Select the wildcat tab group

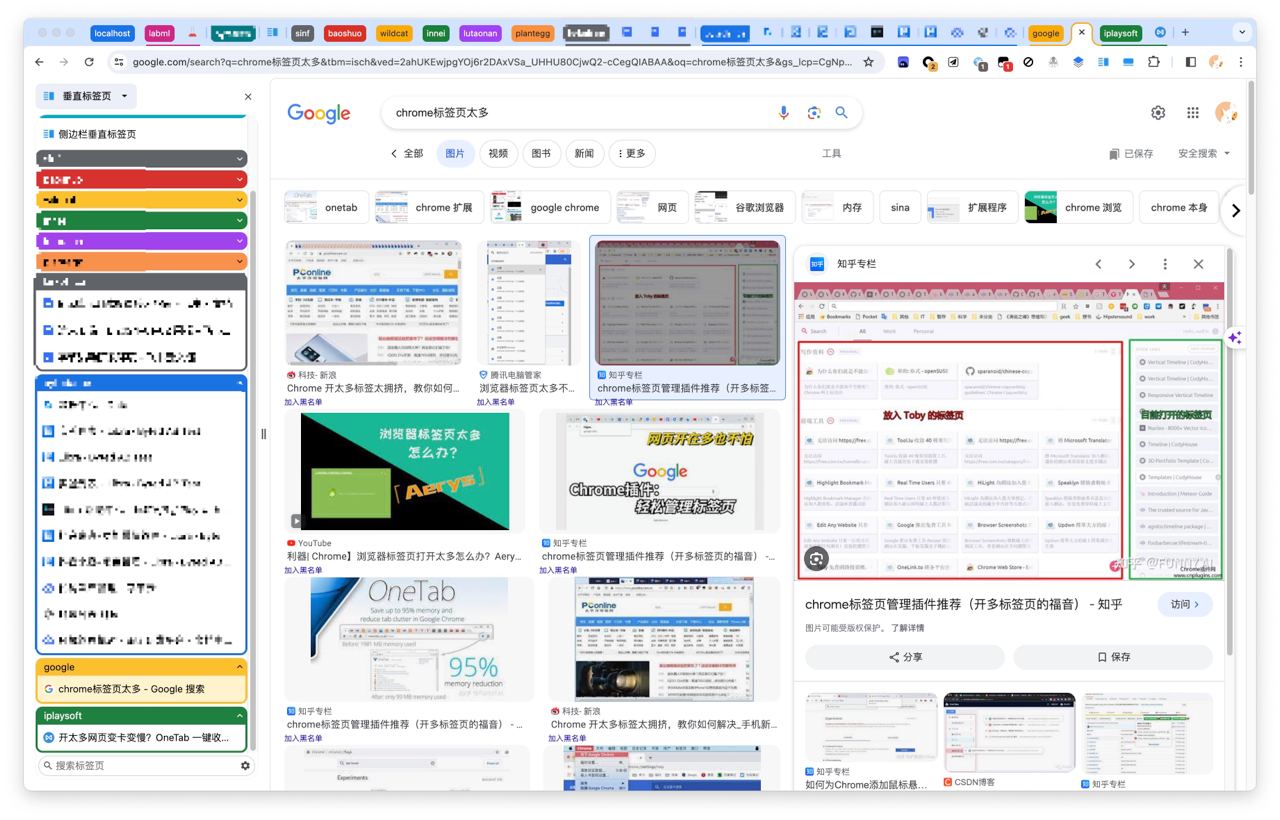[x=394, y=33]
